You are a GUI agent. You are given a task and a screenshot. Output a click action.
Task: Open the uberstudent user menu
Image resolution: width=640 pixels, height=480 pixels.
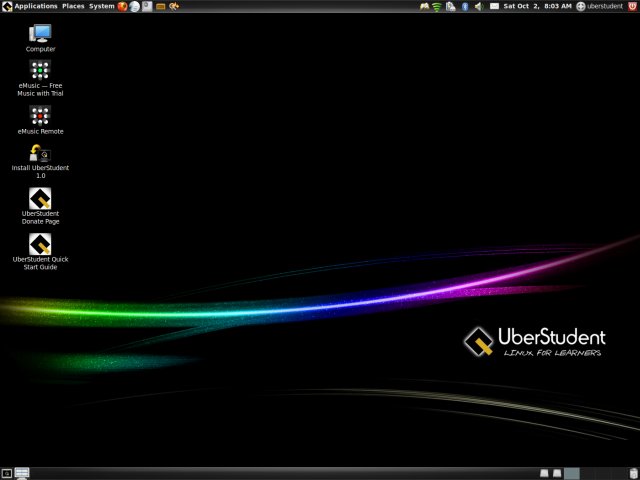[x=599, y=6]
